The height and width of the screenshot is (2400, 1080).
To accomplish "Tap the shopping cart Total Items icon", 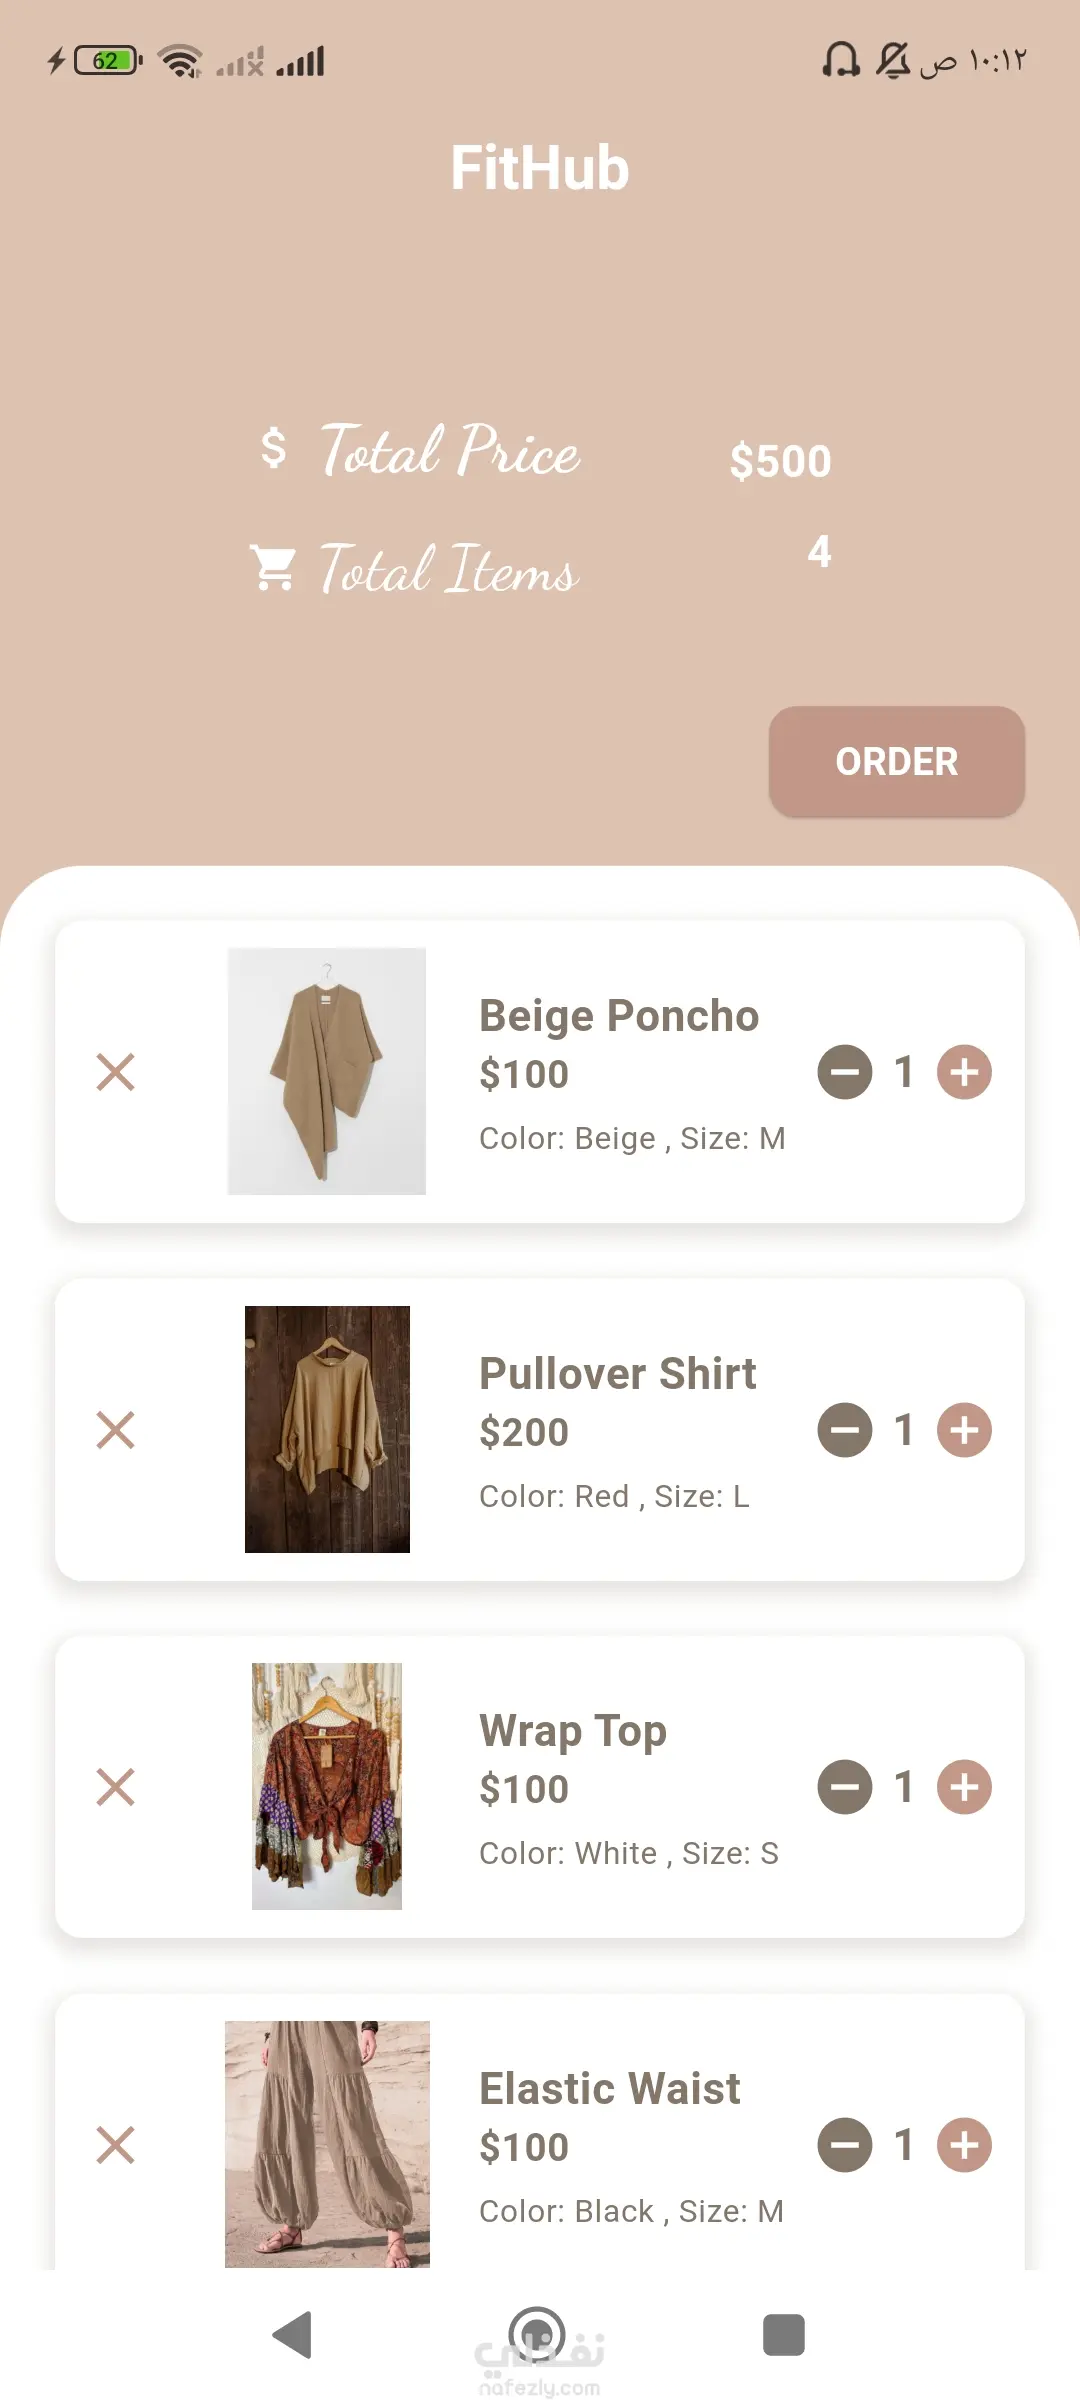I will pos(272,568).
